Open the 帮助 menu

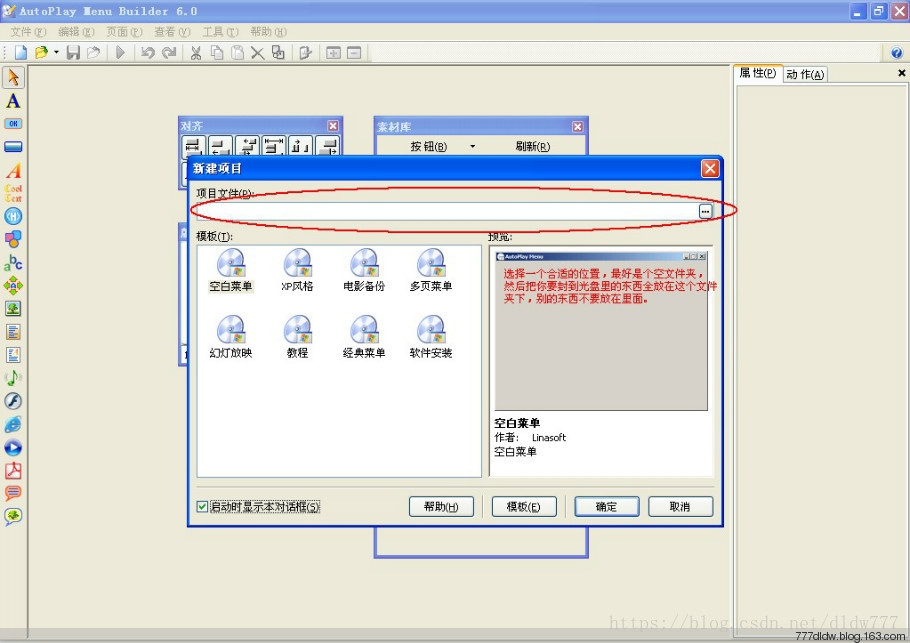click(268, 31)
